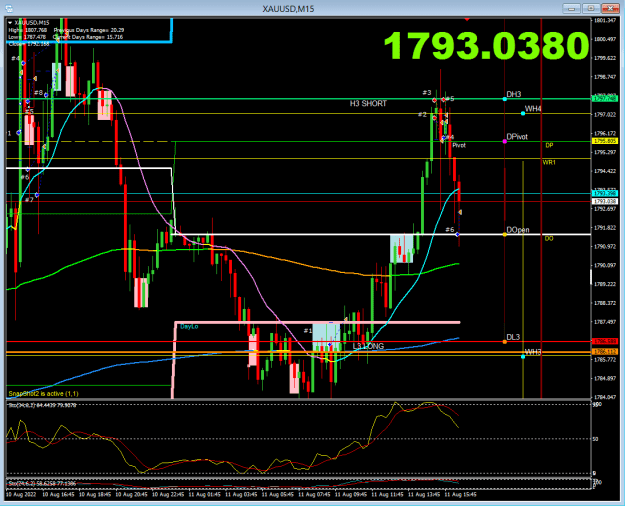Click the orange 1786.112 price tag
This screenshot has height=506, width=625.
point(605,352)
